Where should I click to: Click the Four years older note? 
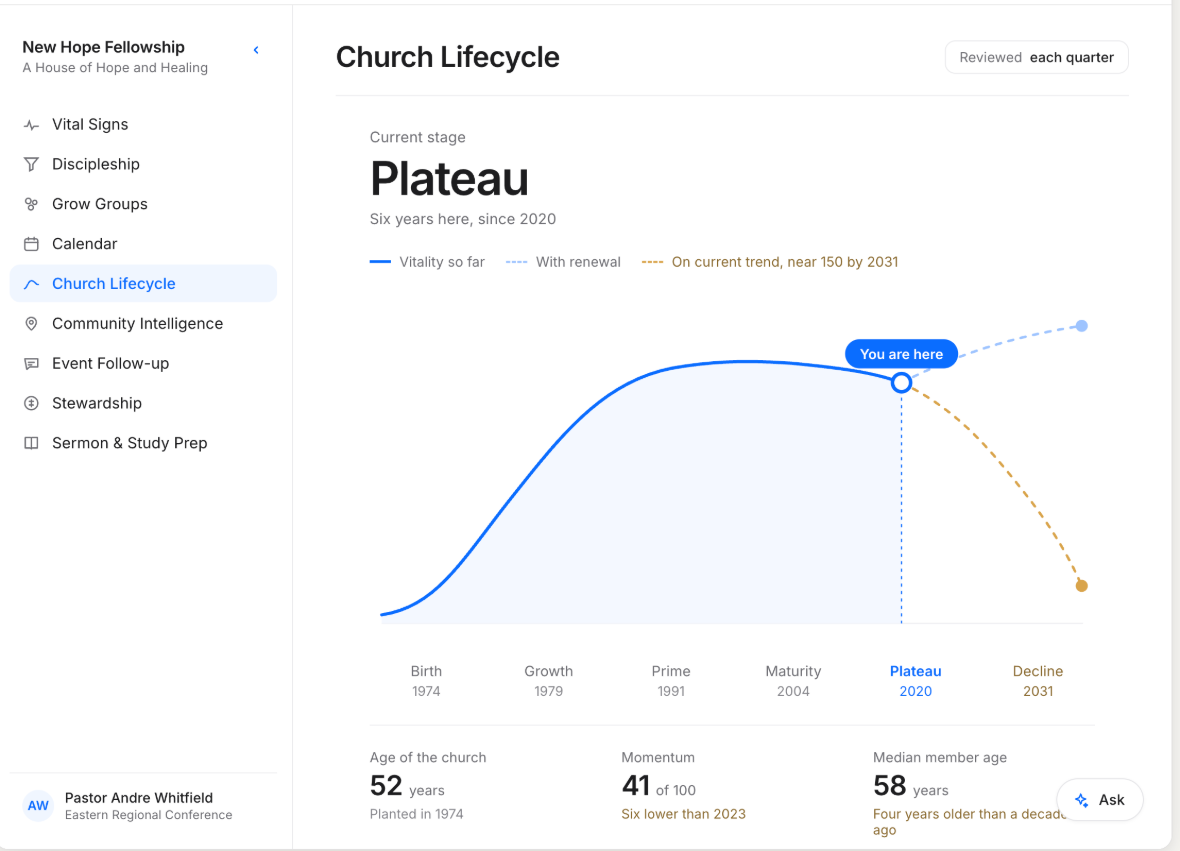pyautogui.click(x=970, y=822)
